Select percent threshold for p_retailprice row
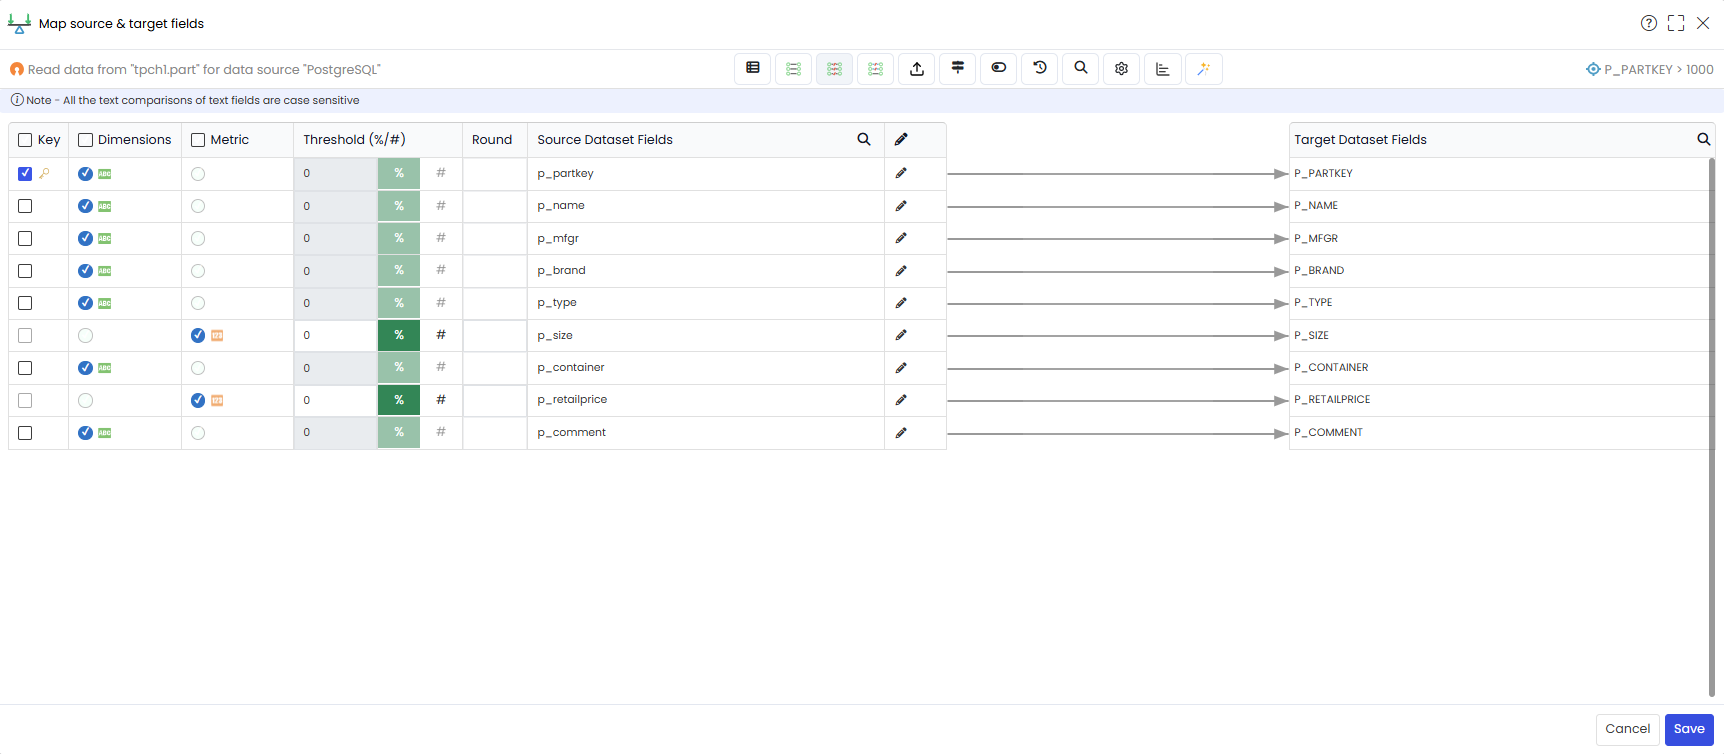 coord(399,400)
